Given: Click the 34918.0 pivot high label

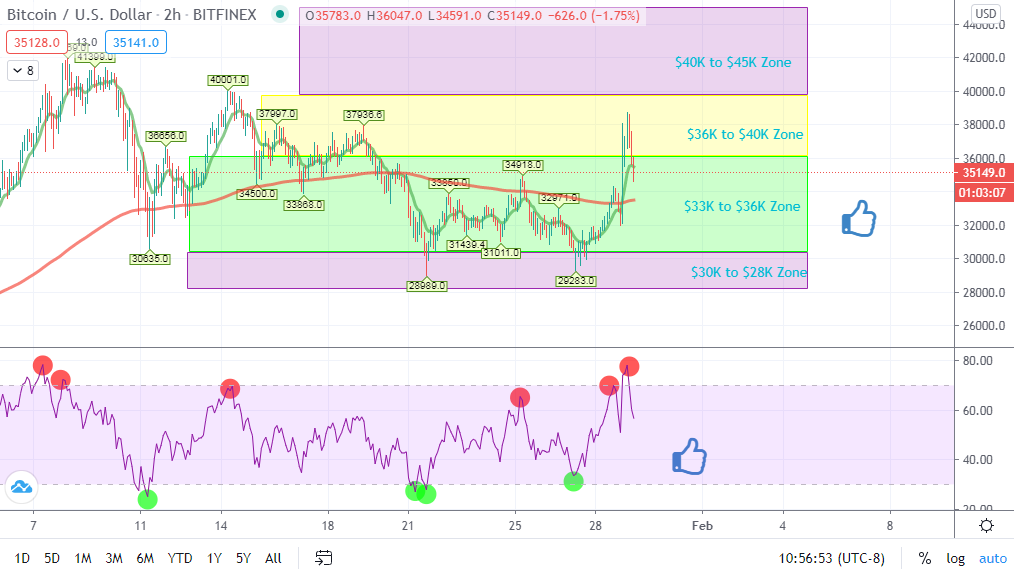Looking at the screenshot, I should 523,165.
